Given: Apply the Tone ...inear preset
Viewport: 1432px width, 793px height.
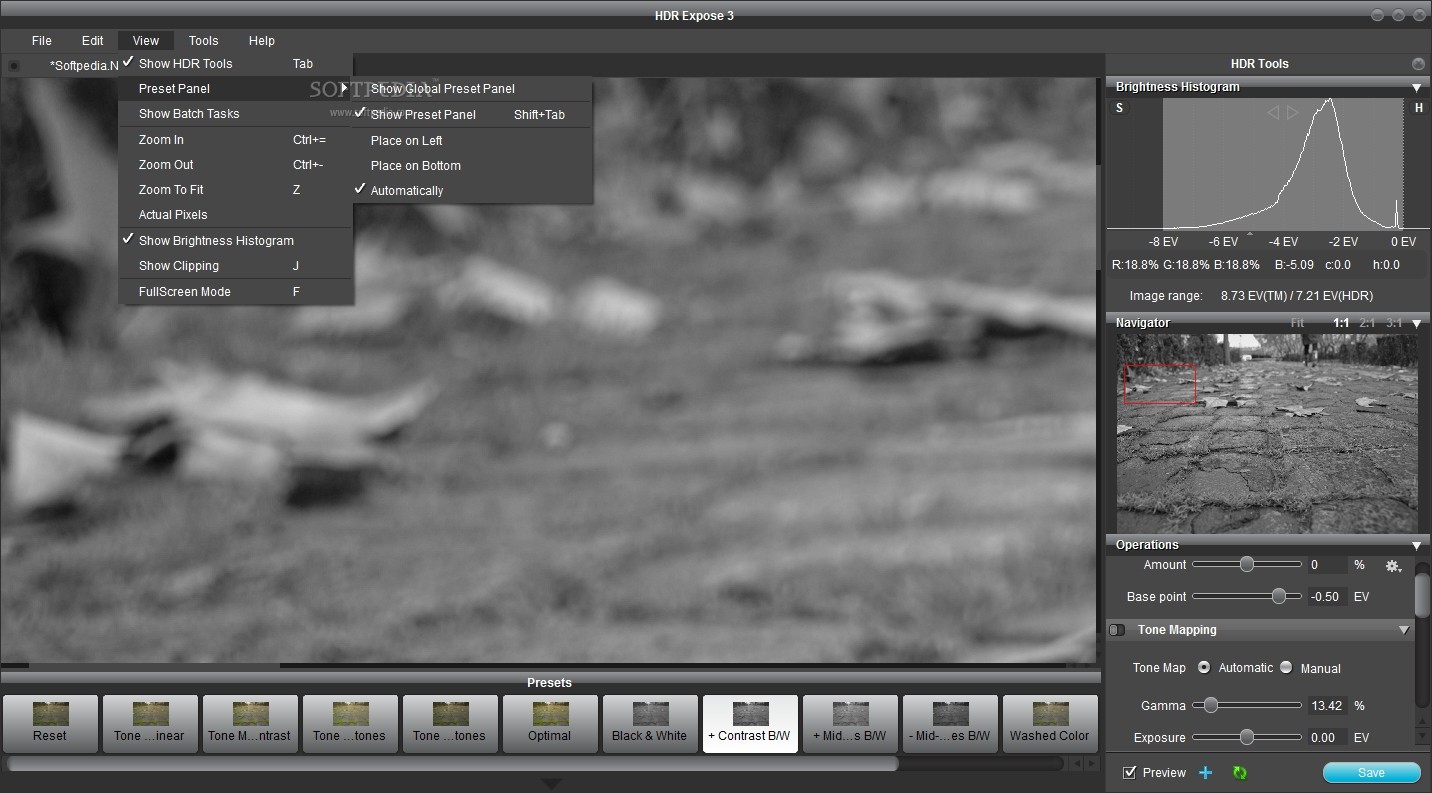Looking at the screenshot, I should click(x=149, y=724).
